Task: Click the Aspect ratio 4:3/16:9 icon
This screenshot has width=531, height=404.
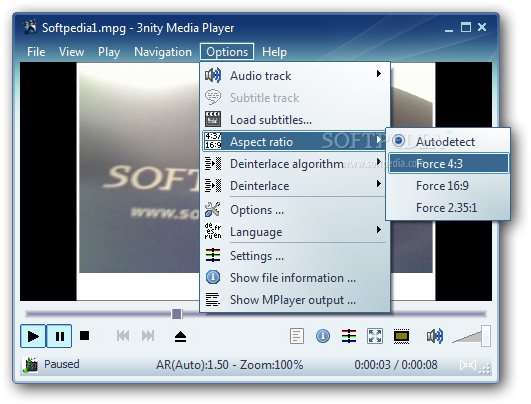Action: point(213,141)
